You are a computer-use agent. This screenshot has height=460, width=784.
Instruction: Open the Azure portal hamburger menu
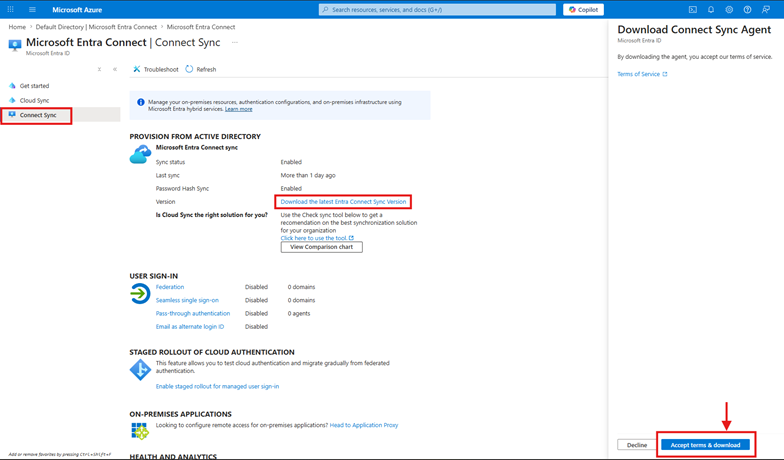pos(32,10)
